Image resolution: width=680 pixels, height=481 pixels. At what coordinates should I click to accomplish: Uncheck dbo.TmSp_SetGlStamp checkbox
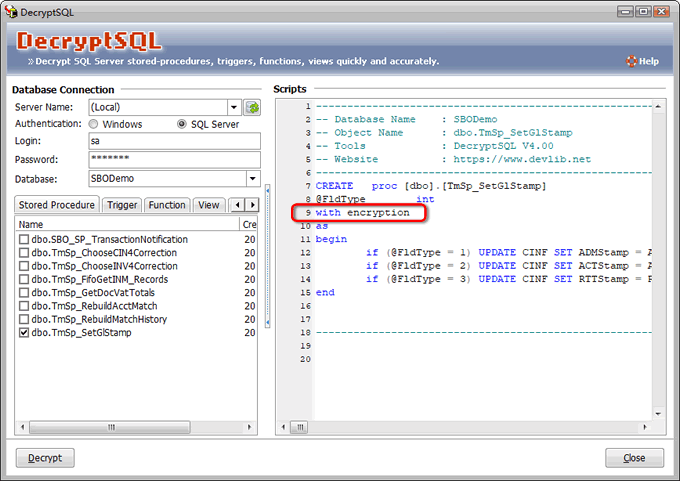[x=24, y=333]
